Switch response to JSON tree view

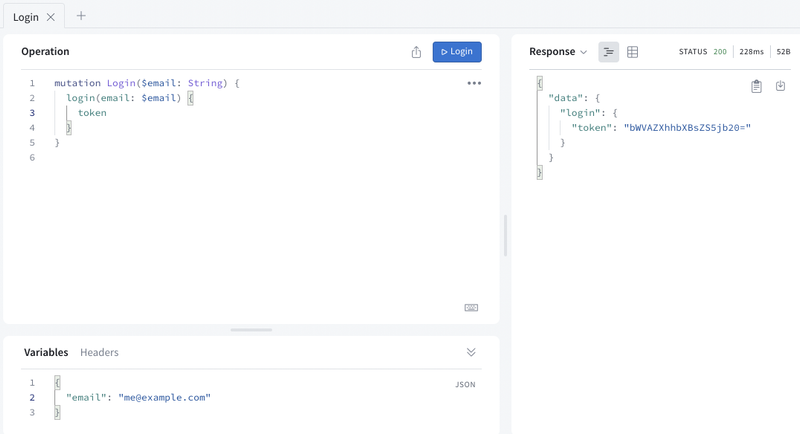pos(608,52)
